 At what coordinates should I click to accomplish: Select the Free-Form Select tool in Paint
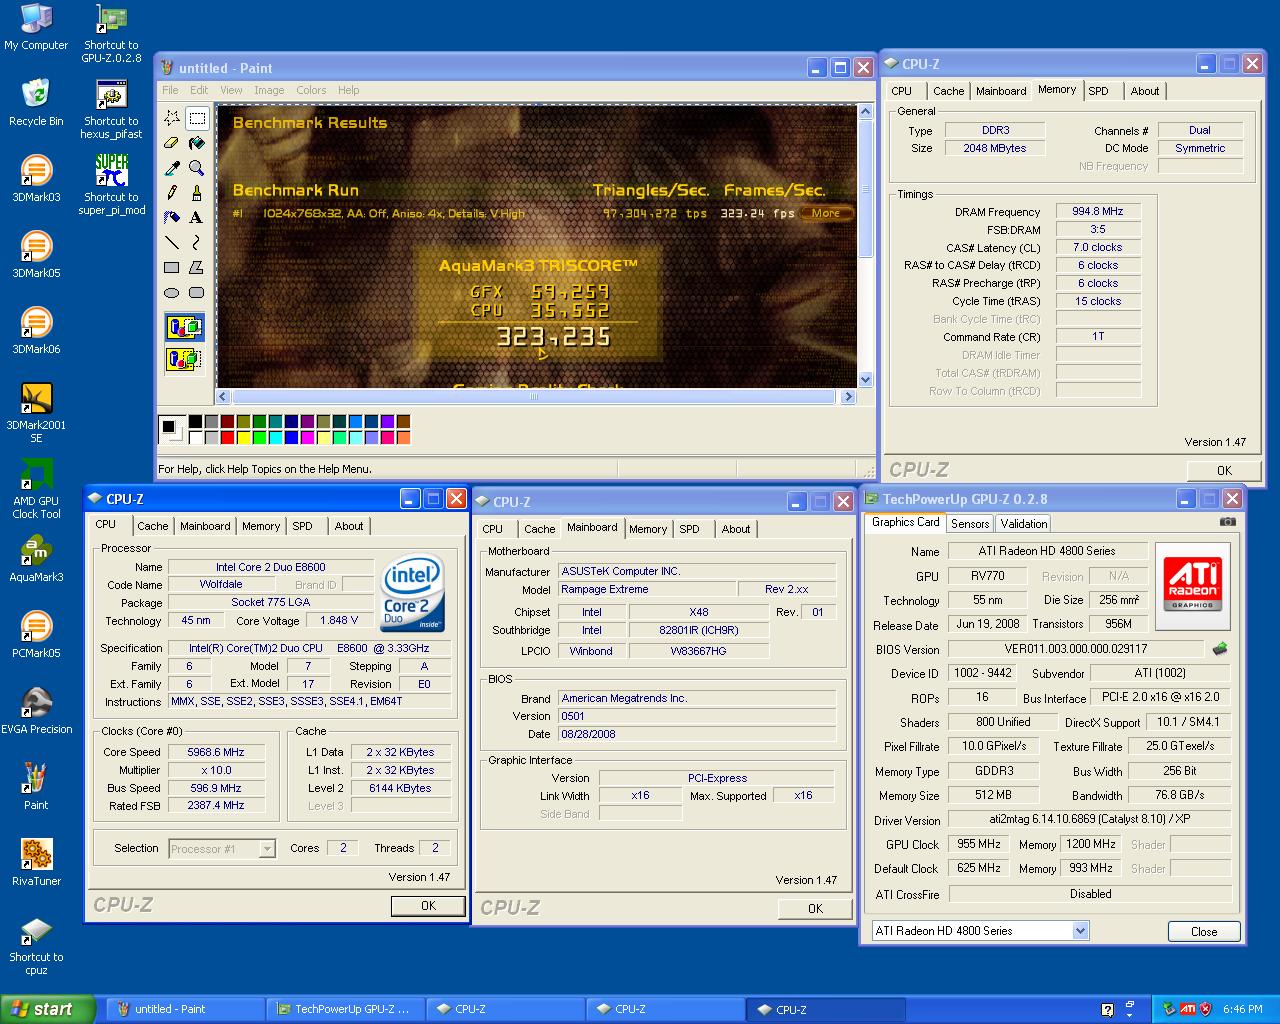pyautogui.click(x=172, y=118)
